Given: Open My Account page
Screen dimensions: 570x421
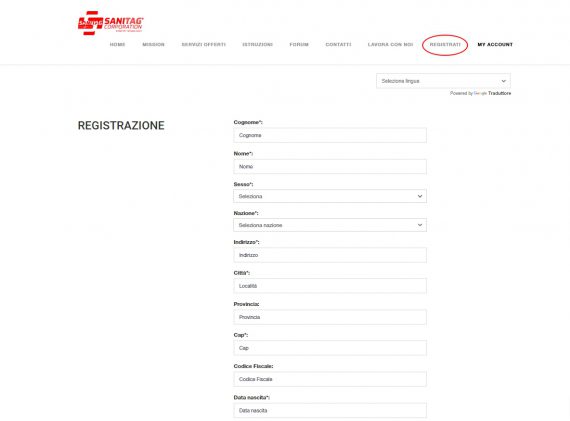Looking at the screenshot, I should click(495, 44).
